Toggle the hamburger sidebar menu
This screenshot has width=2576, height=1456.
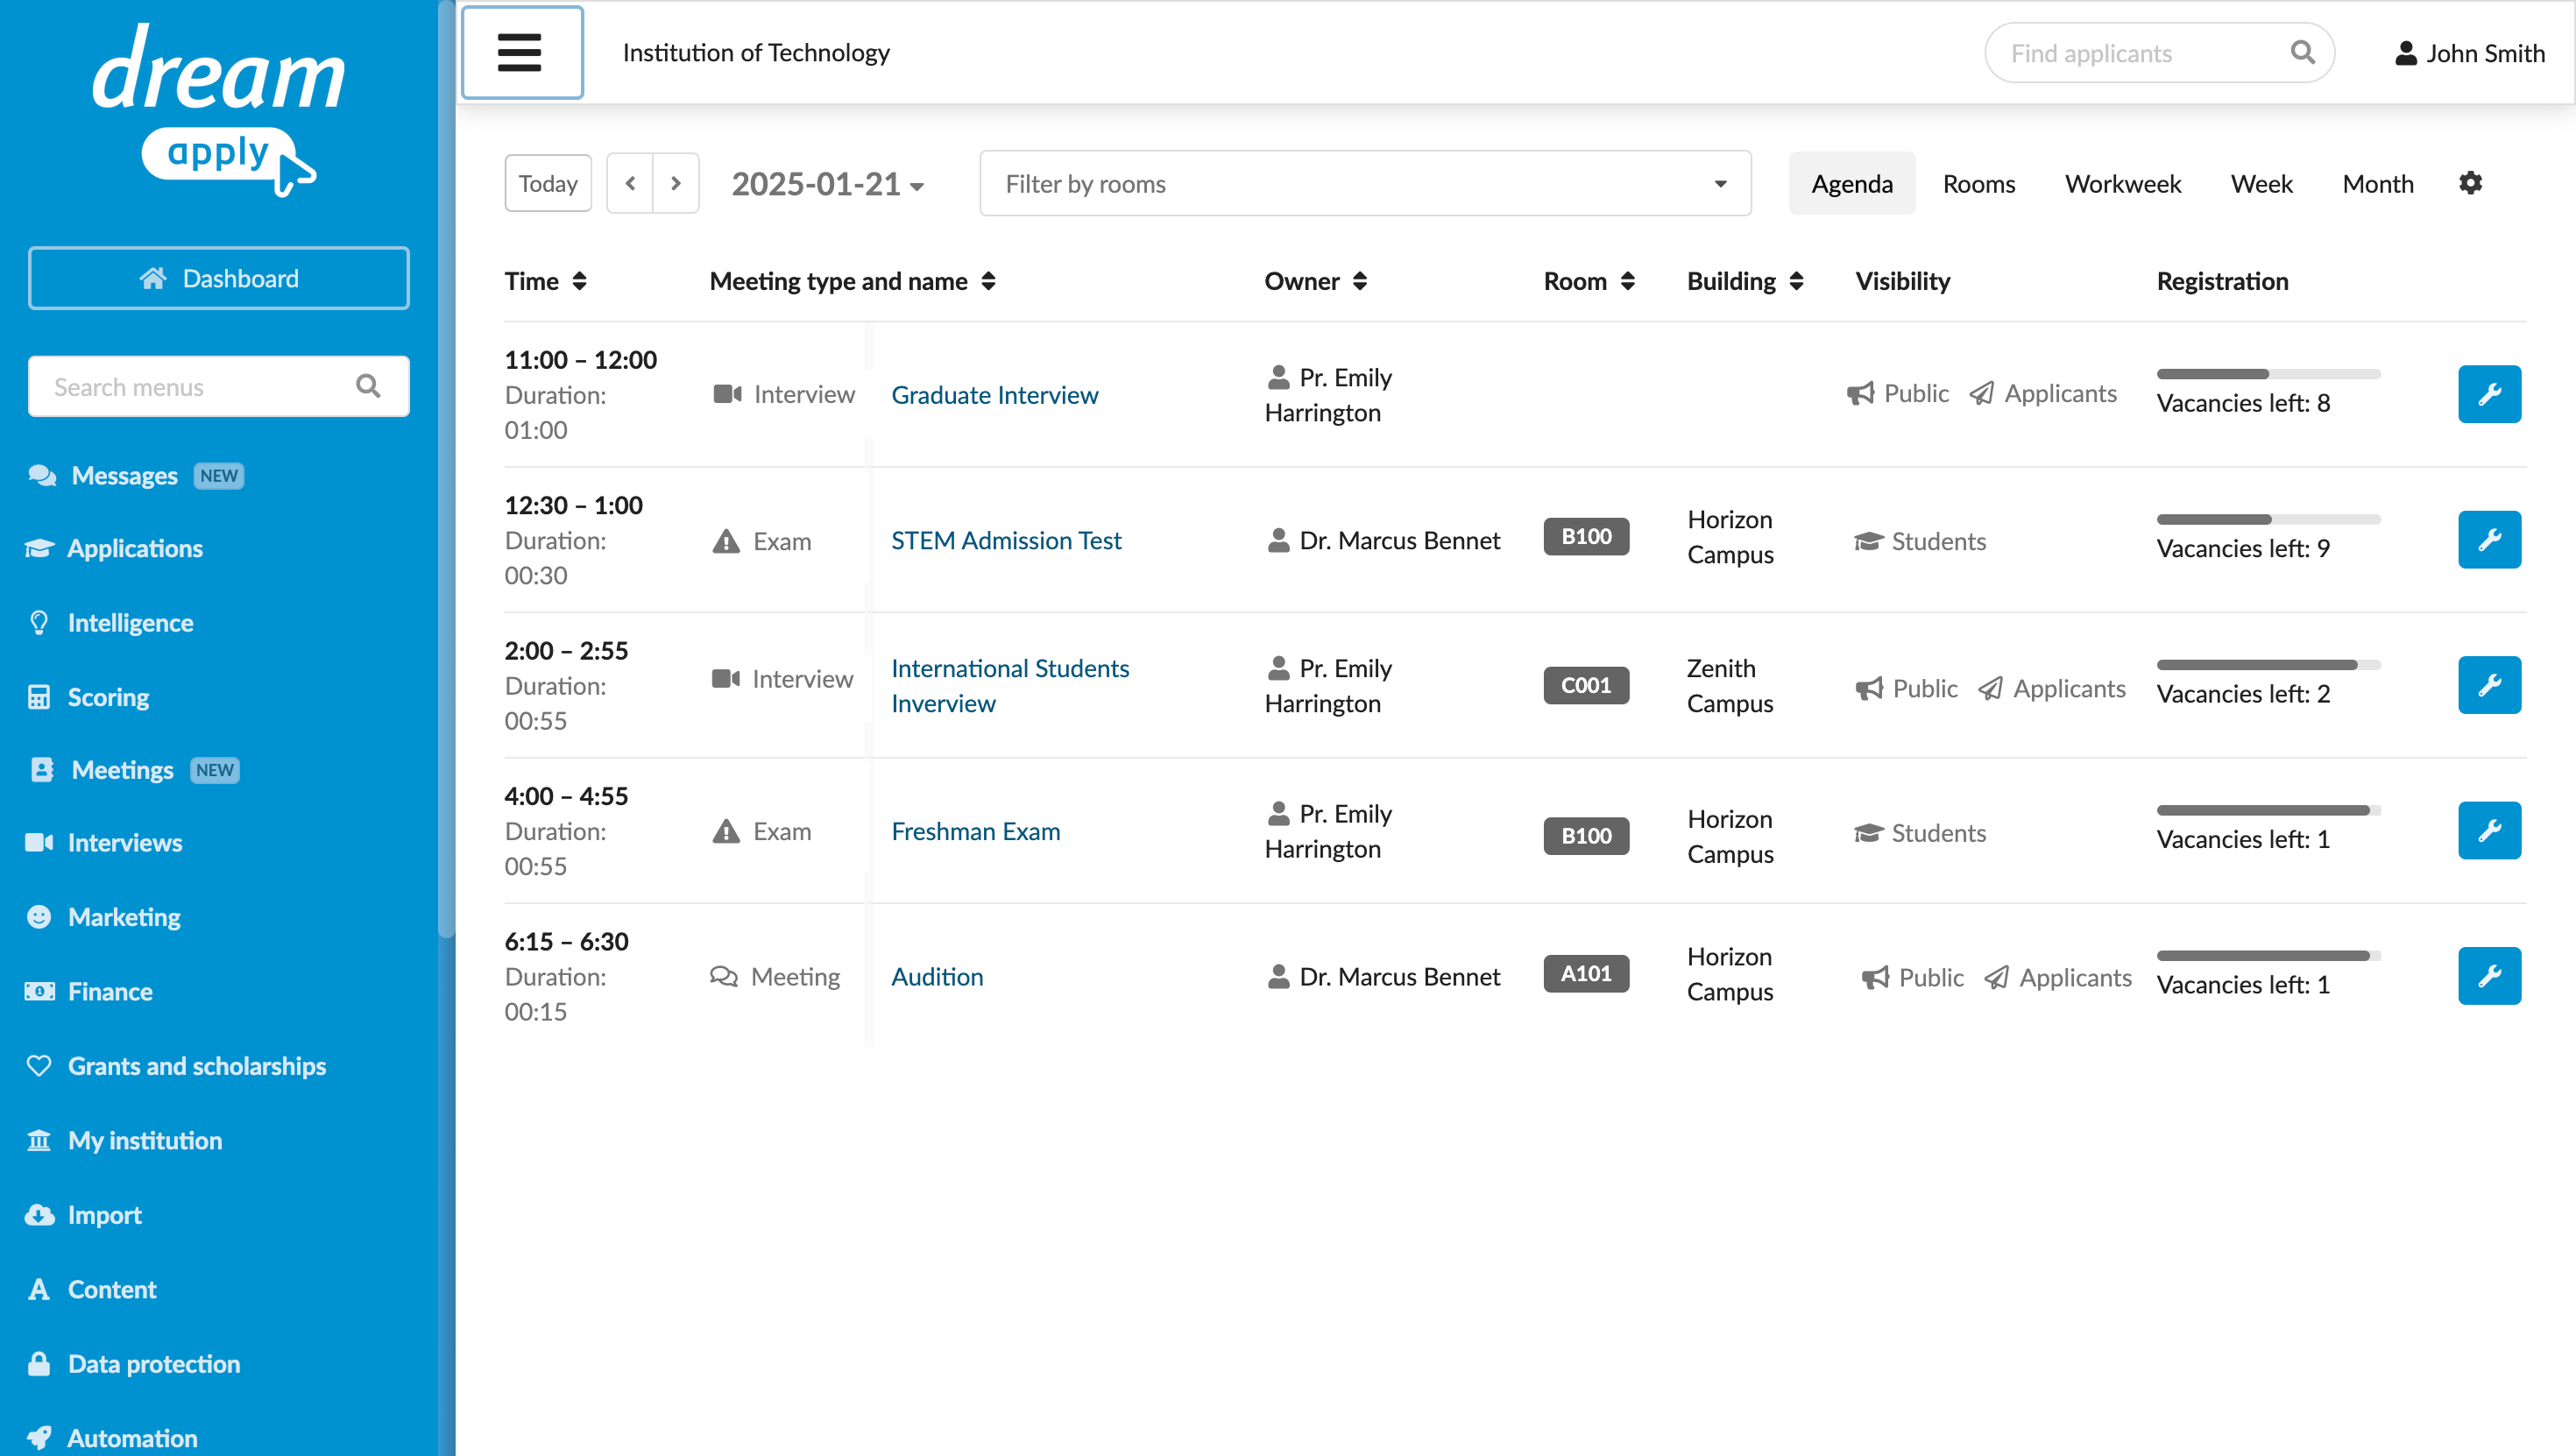click(522, 52)
